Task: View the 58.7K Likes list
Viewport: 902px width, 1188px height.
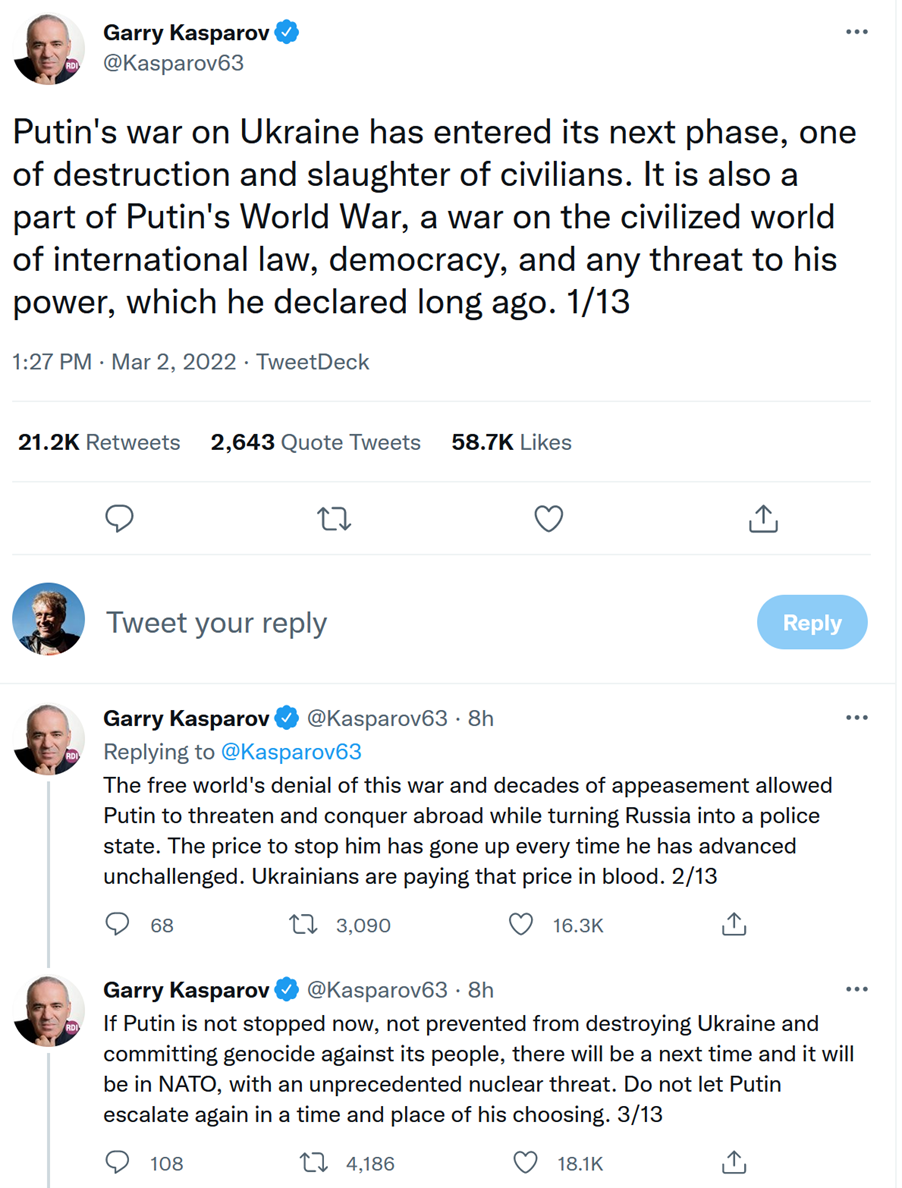Action: click(x=511, y=442)
